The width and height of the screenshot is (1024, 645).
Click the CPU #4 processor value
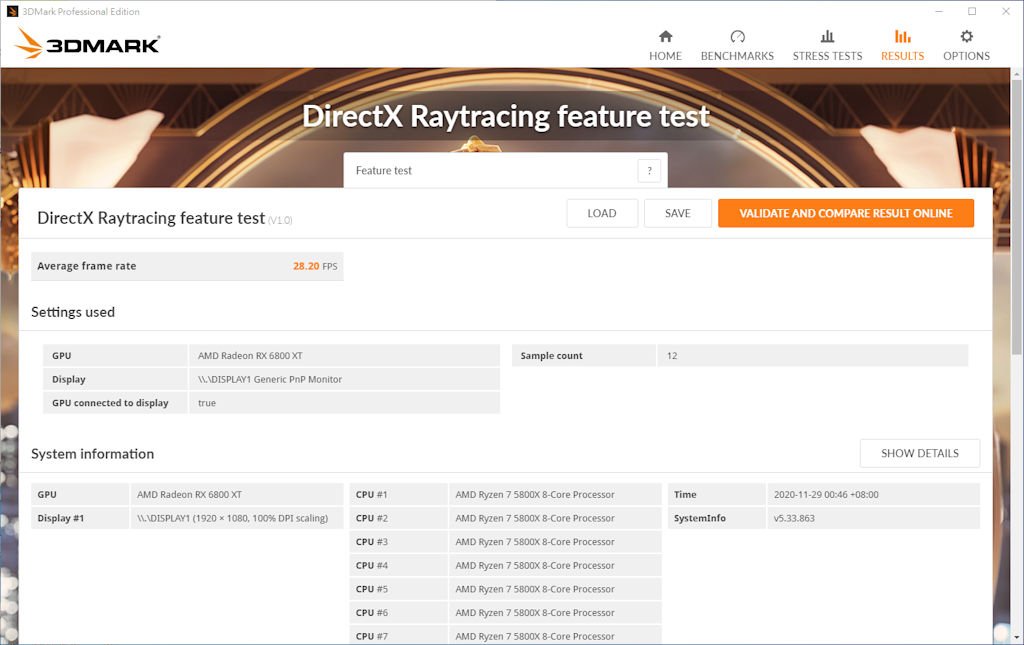(x=535, y=565)
